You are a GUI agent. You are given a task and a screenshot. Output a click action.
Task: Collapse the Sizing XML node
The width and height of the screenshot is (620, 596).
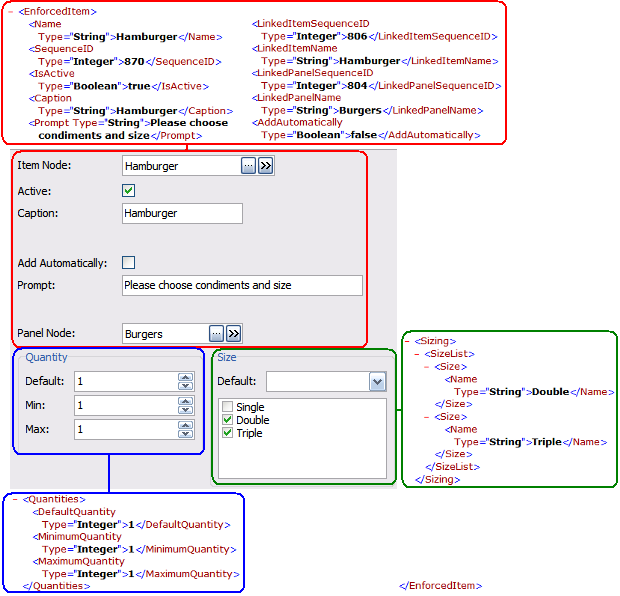(406, 341)
